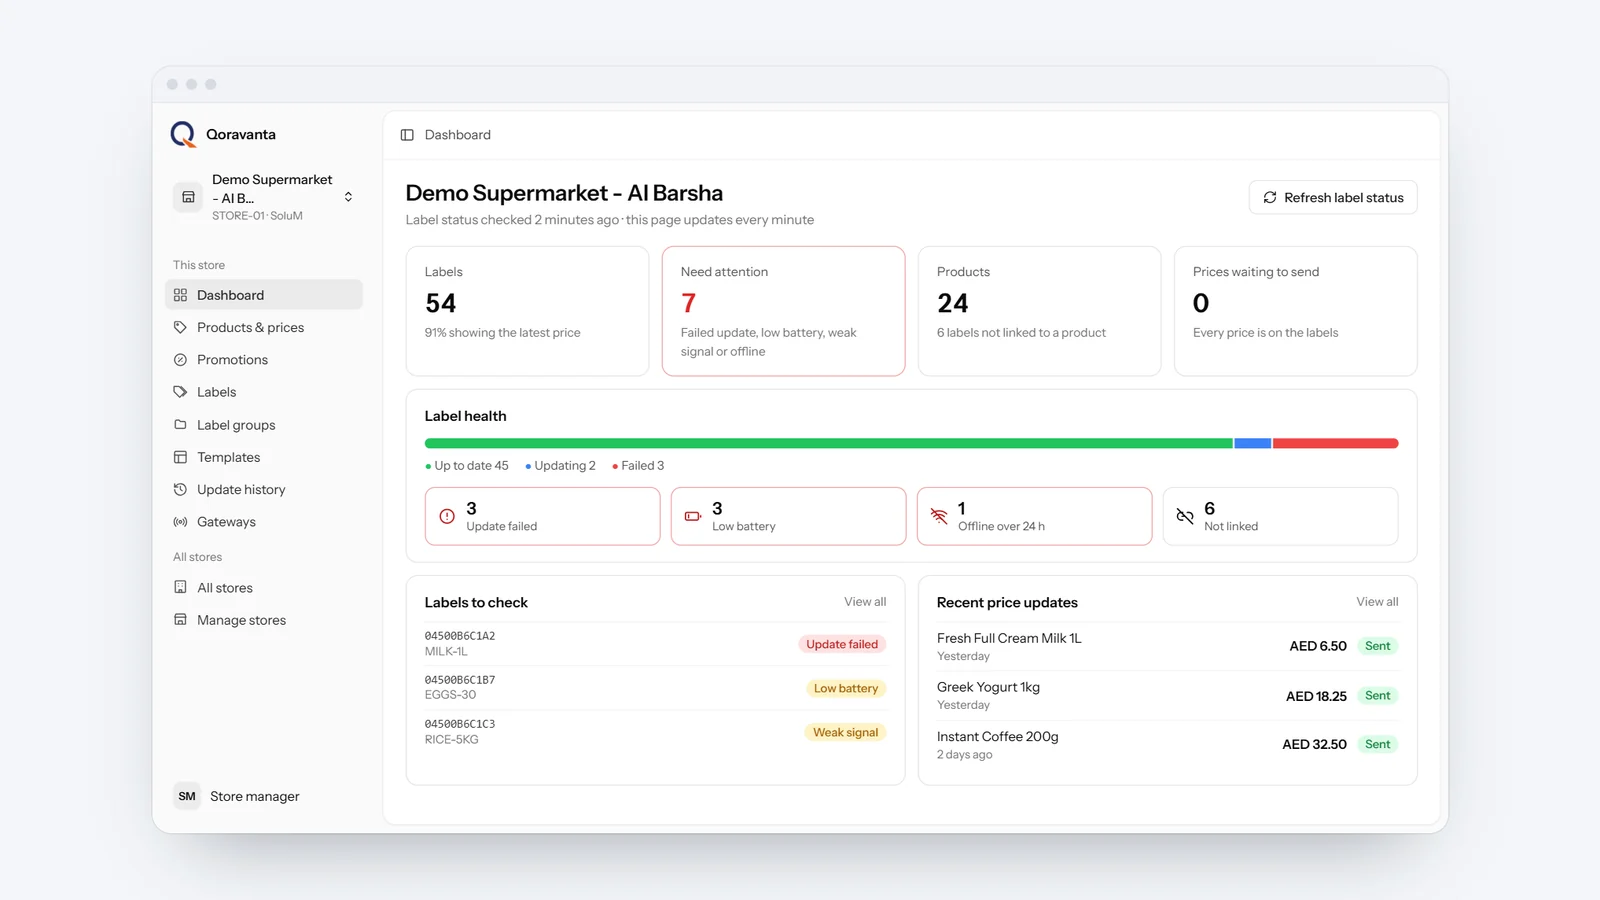Go to Promotions section
The width and height of the screenshot is (1600, 900).
pyautogui.click(x=263, y=360)
